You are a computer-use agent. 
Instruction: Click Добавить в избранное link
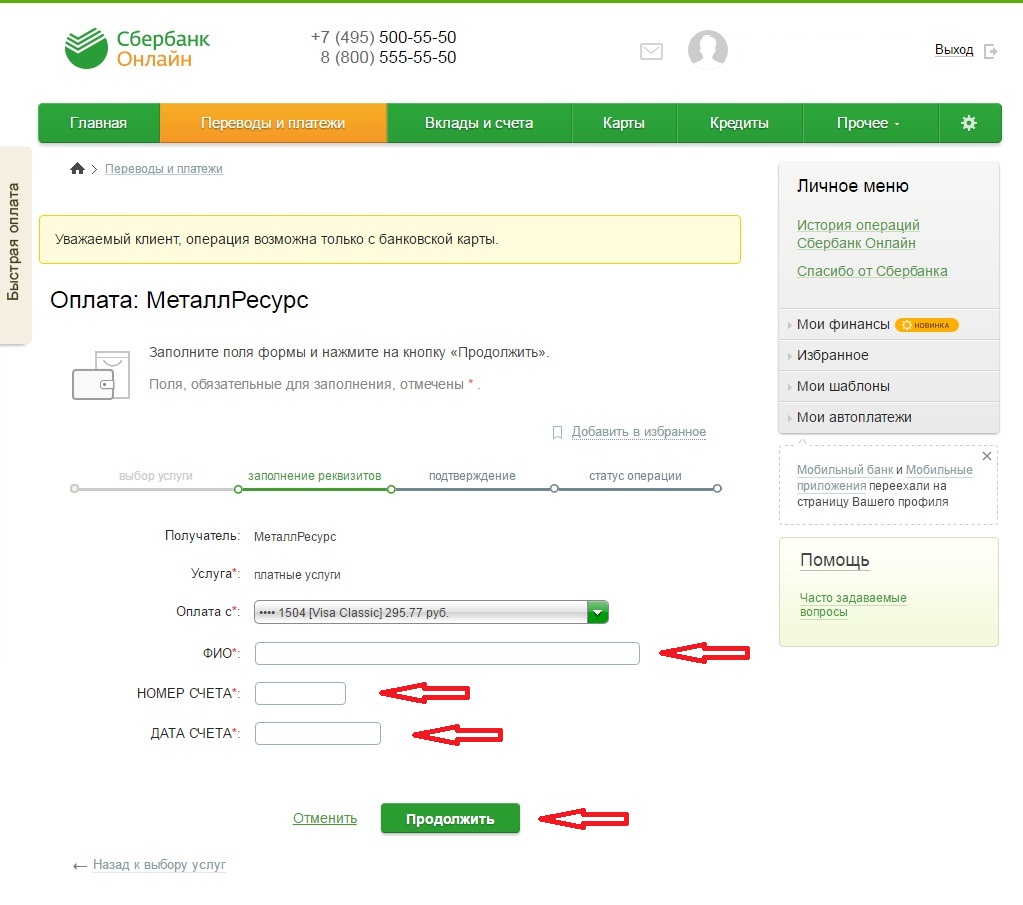pyautogui.click(x=639, y=431)
